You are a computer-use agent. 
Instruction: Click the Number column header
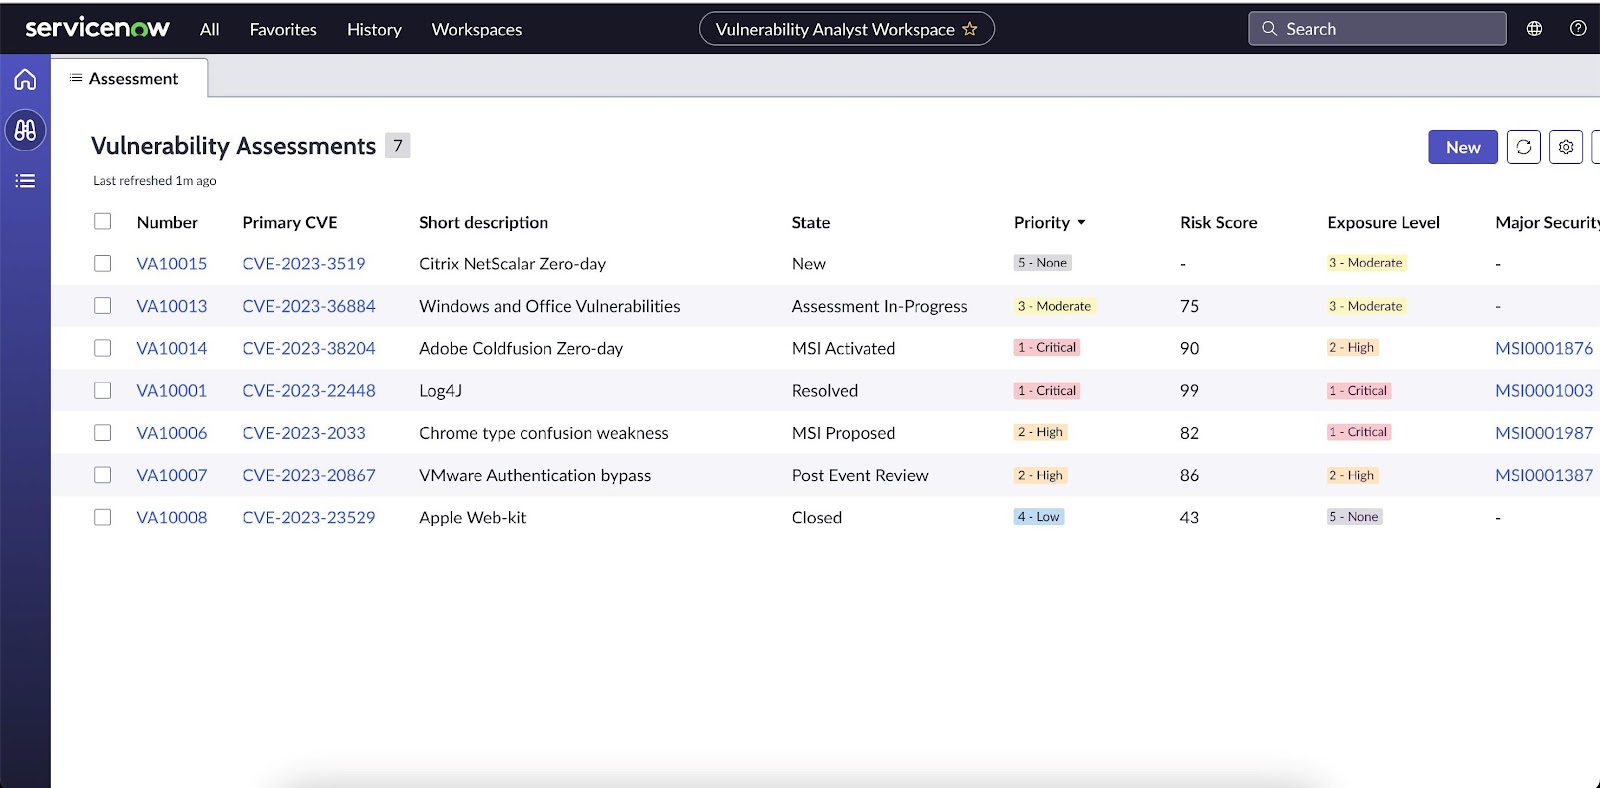coord(167,222)
